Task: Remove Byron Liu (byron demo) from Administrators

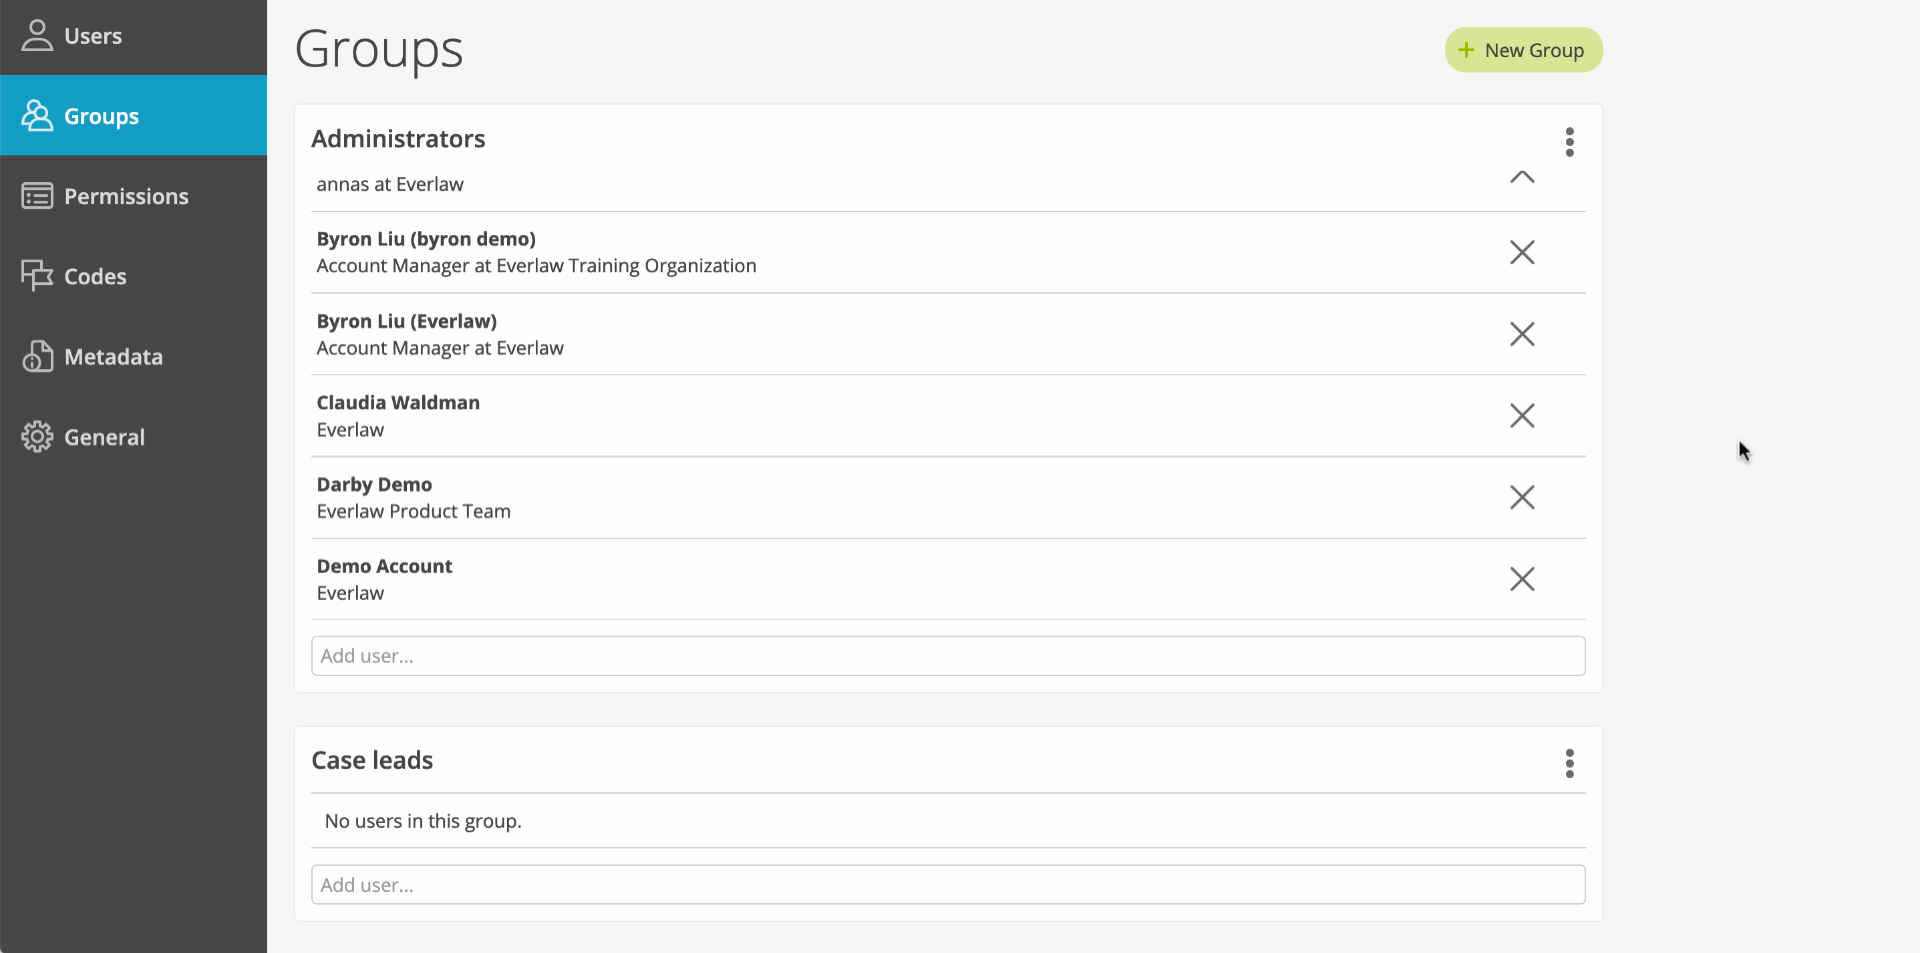Action: point(1521,252)
